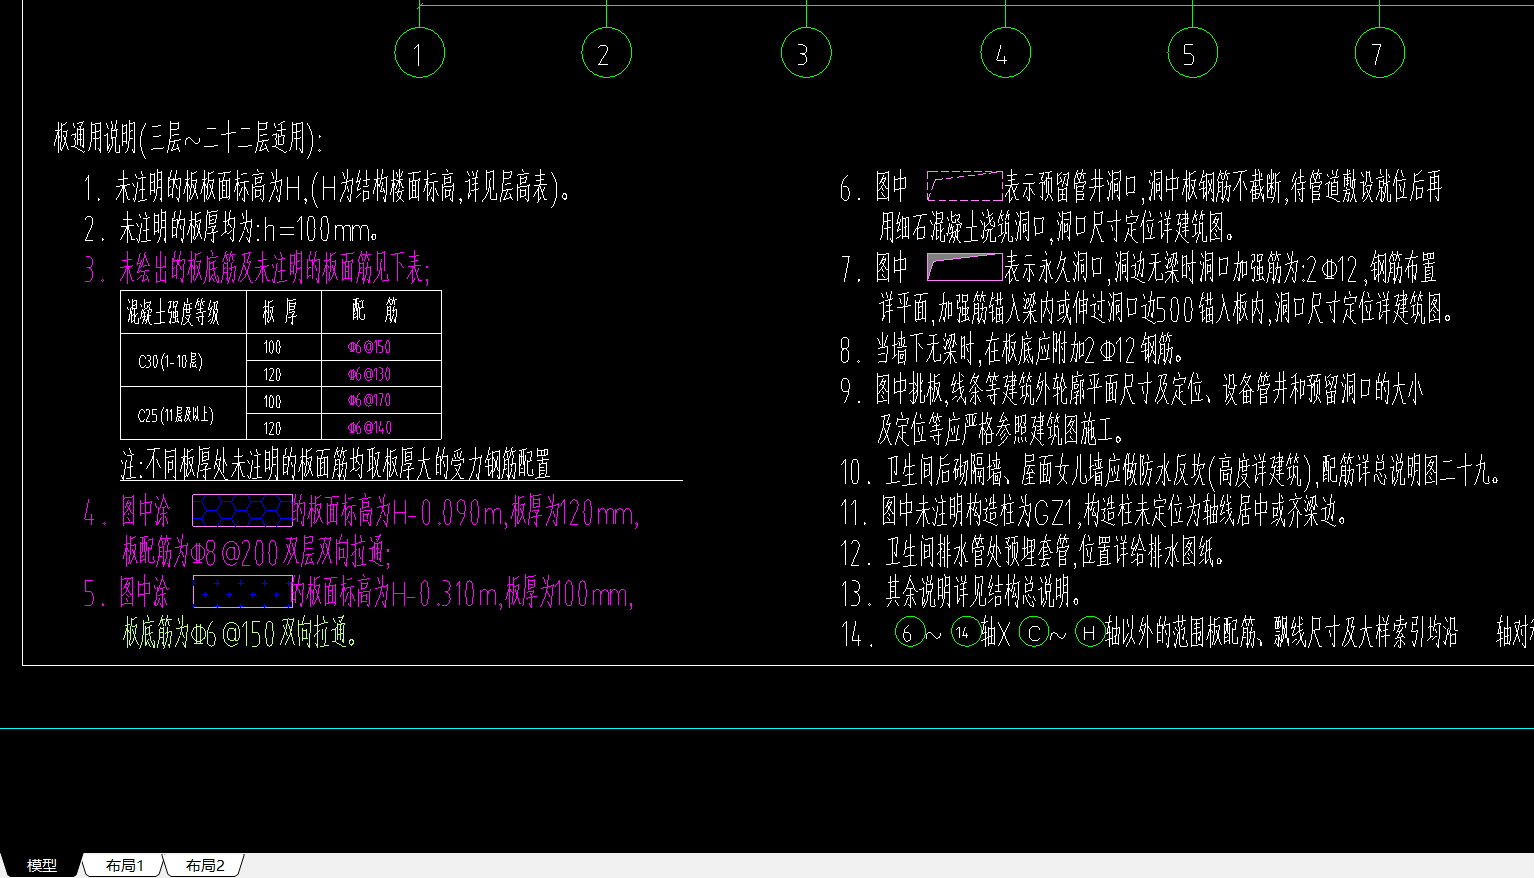Viewport: 1534px width, 878px height.
Task: Select axis grid bubble numbered 1
Action: (419, 52)
